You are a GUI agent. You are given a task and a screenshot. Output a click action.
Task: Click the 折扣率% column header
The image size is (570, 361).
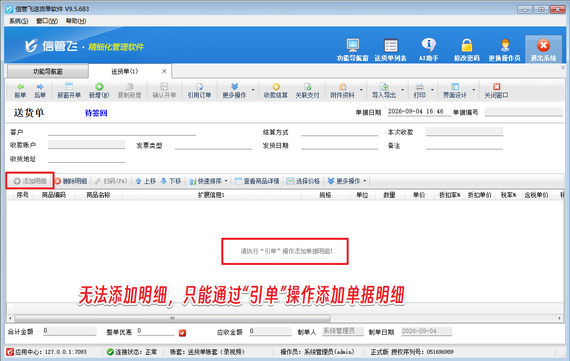(450, 195)
